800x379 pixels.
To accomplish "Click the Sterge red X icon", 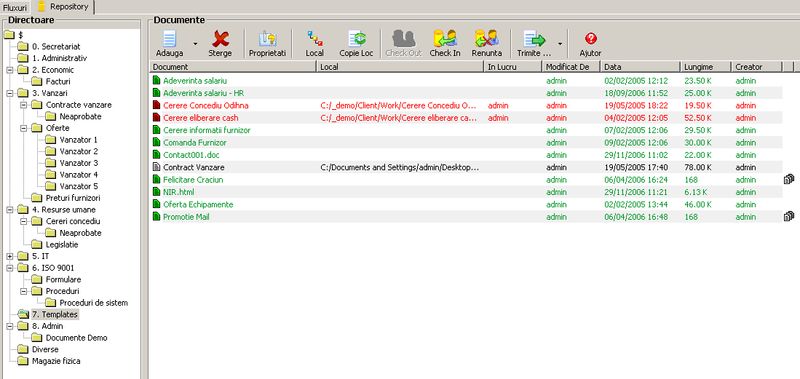I will click(x=220, y=39).
